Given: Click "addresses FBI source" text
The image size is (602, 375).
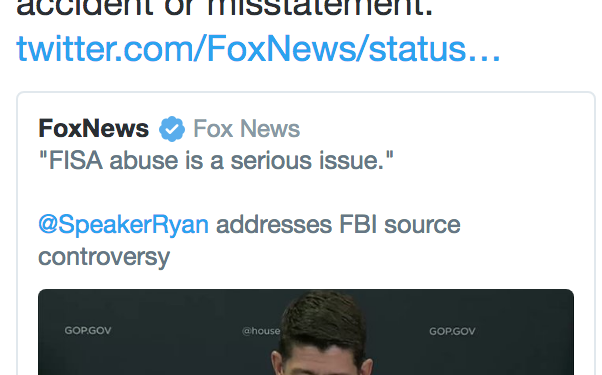Looking at the screenshot, I should [x=338, y=225].
